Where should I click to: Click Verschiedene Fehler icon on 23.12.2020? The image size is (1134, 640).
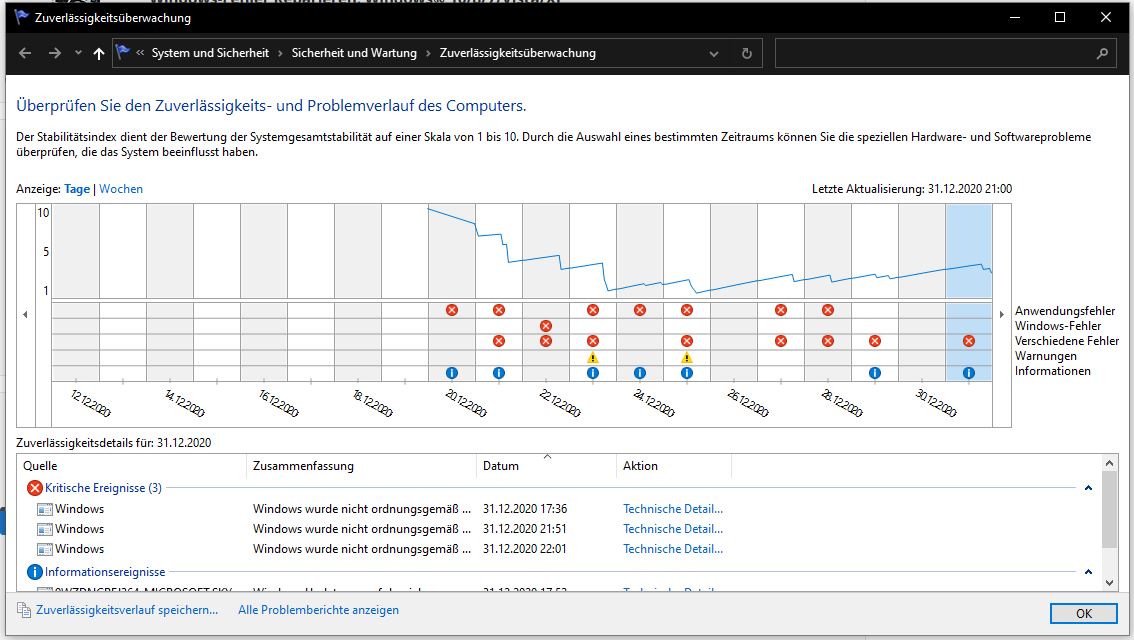click(x=593, y=341)
